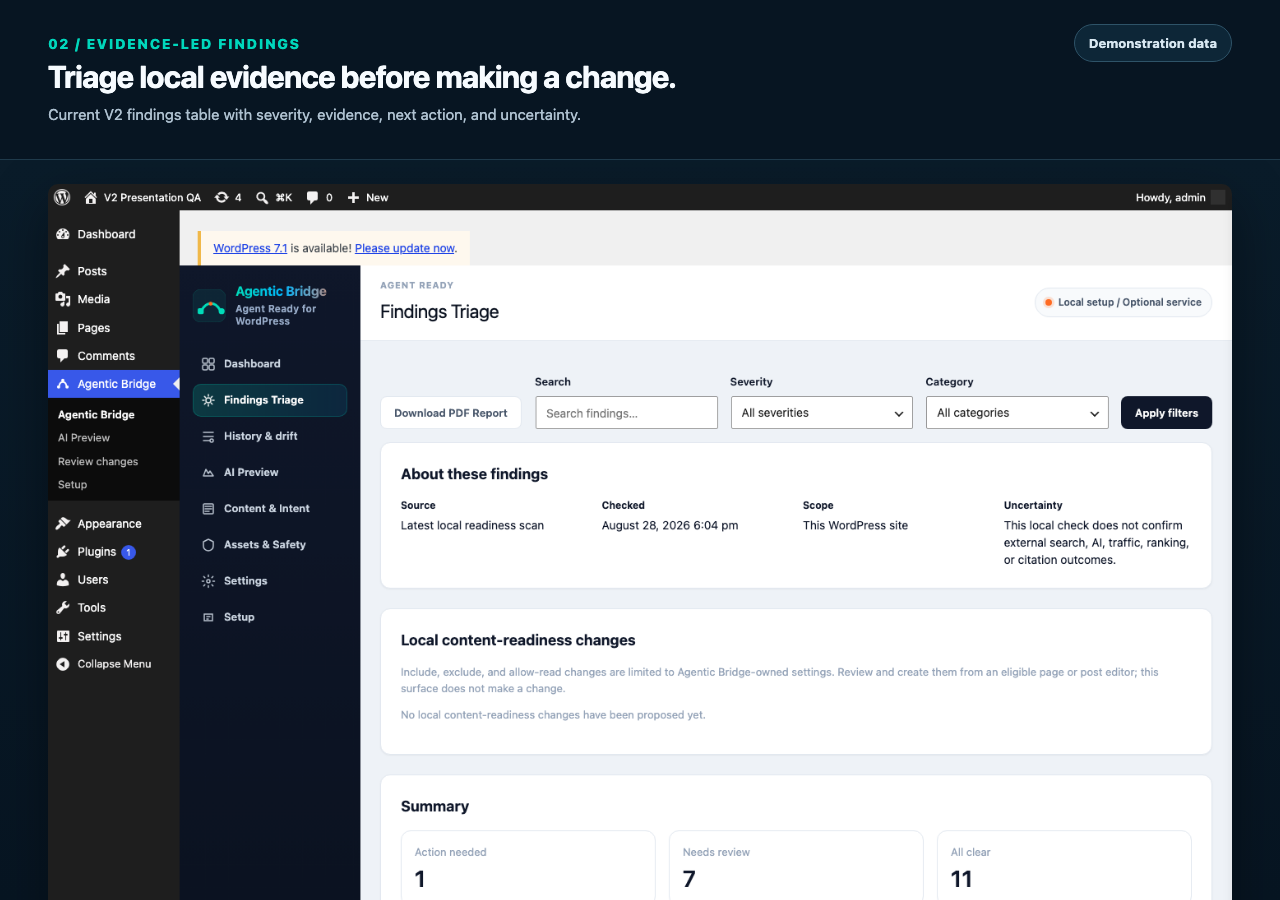Screen dimensions: 1280x900
Task: Follow the WordPress 7.1 link
Action: tap(250, 248)
